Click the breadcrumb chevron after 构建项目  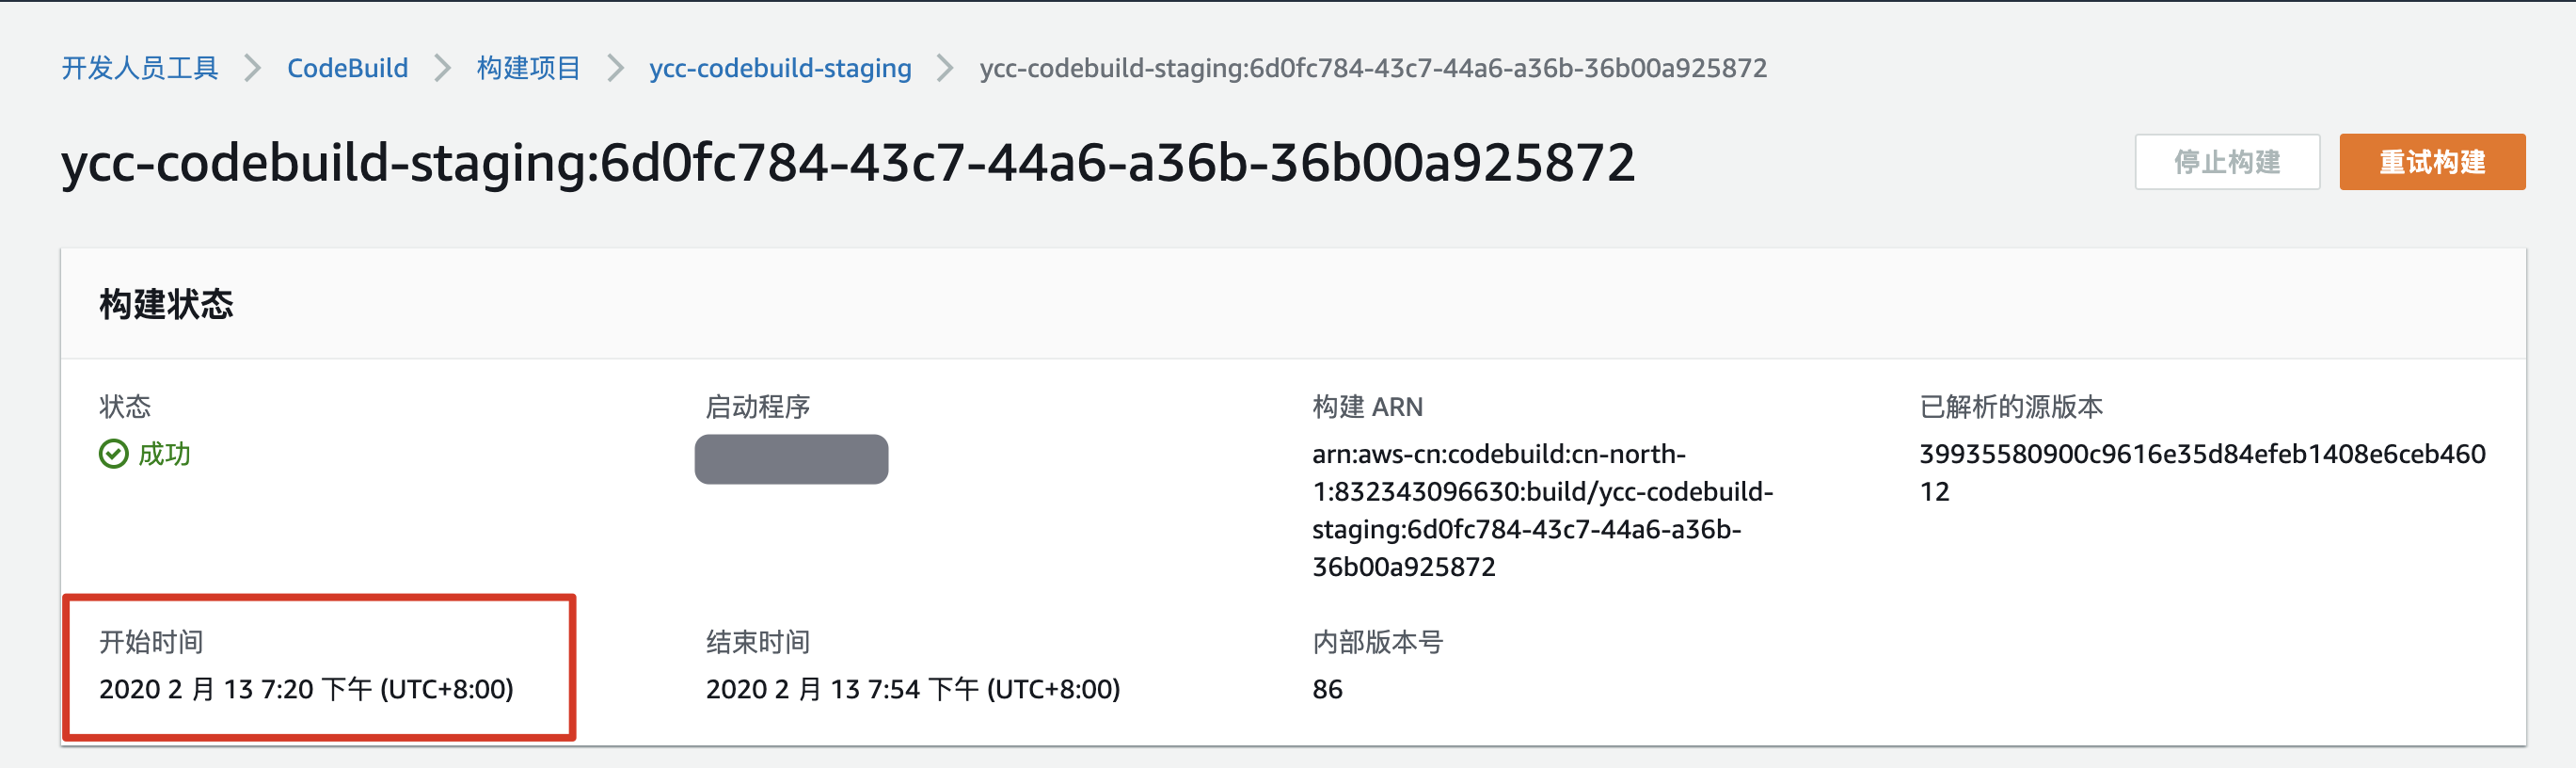click(615, 68)
